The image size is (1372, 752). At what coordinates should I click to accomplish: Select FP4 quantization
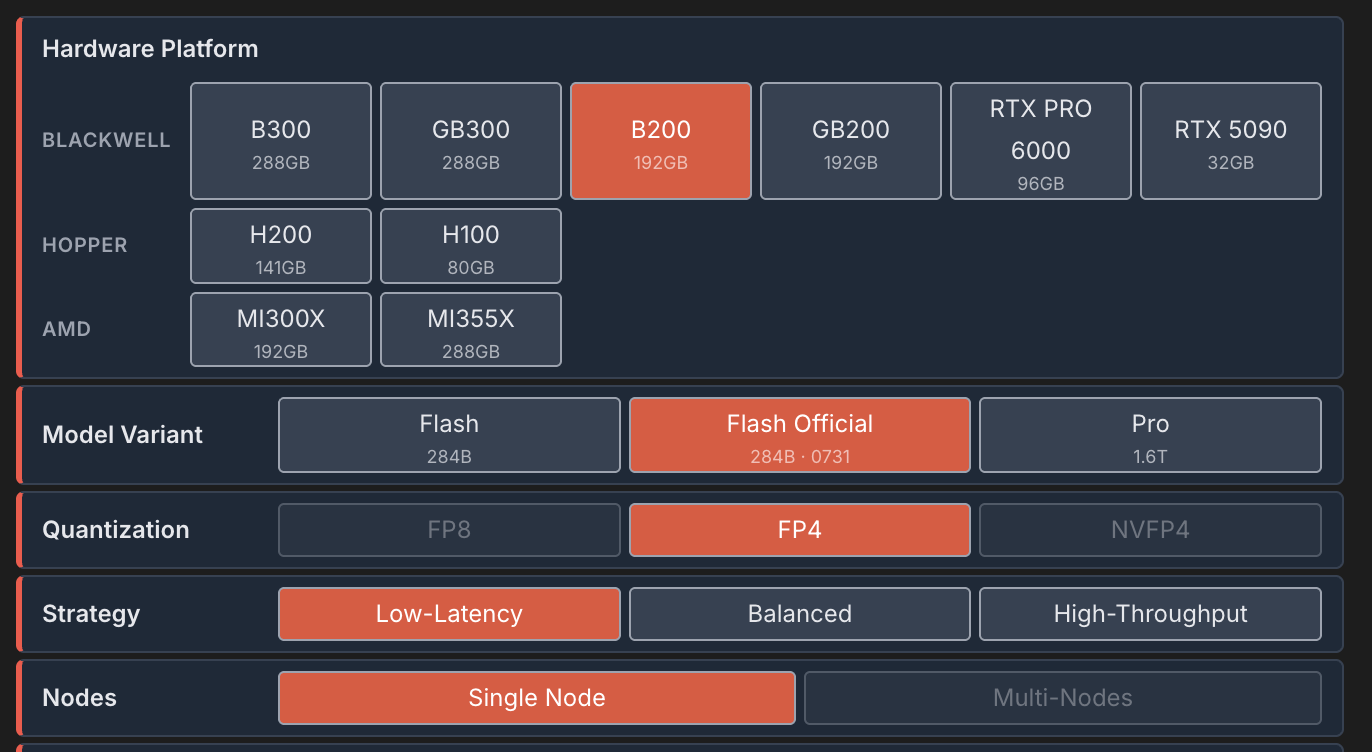800,530
